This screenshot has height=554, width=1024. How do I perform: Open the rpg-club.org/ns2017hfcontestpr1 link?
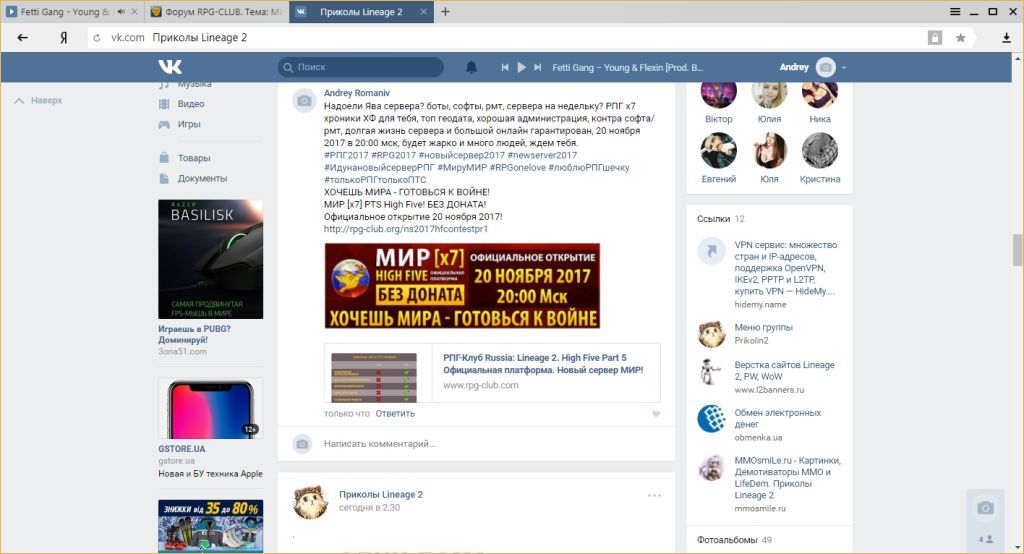[x=406, y=229]
